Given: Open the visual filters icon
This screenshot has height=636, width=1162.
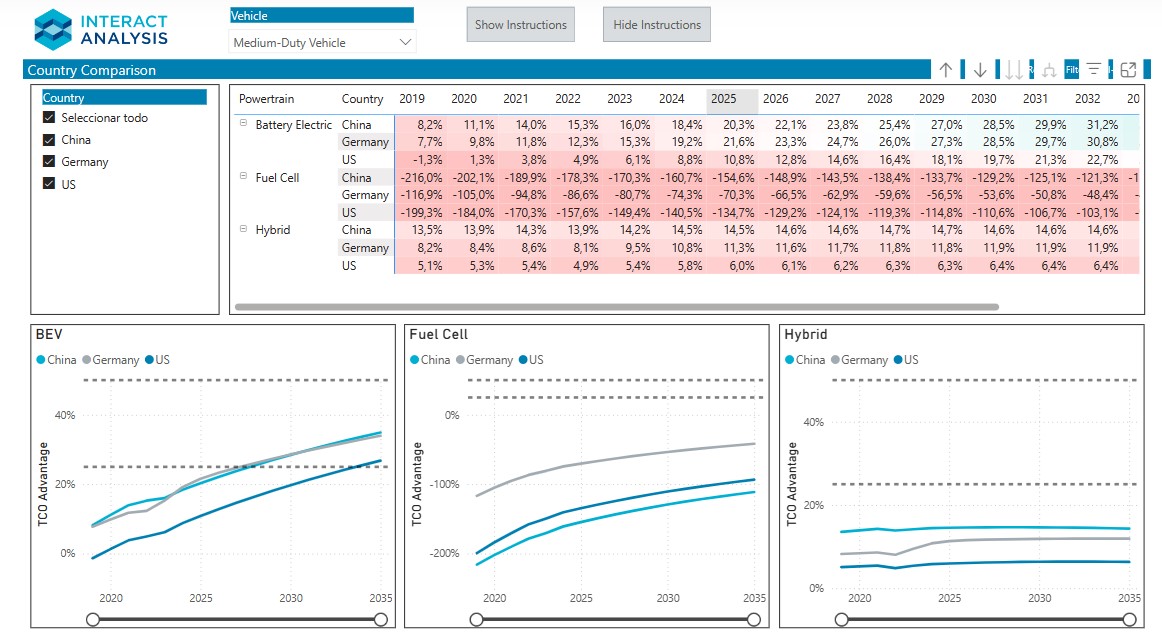Looking at the screenshot, I should [1094, 70].
